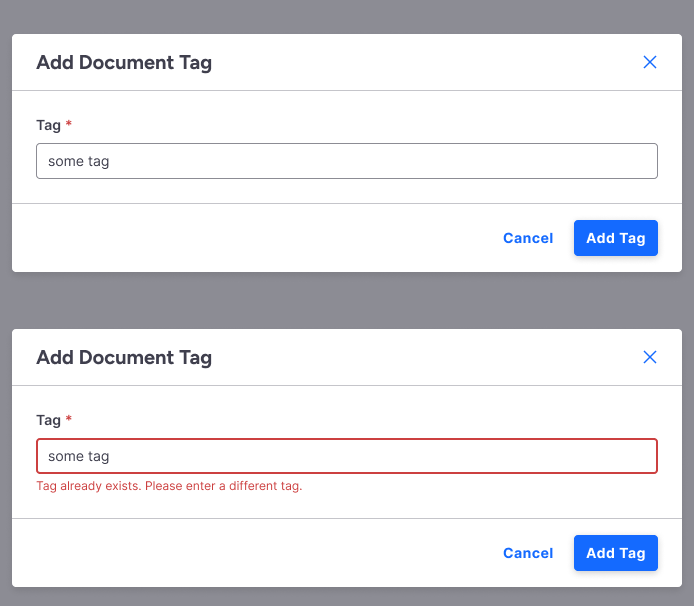Click the 'some tag' text in the gray-bordered input
This screenshot has width=694, height=606.
tap(78, 161)
